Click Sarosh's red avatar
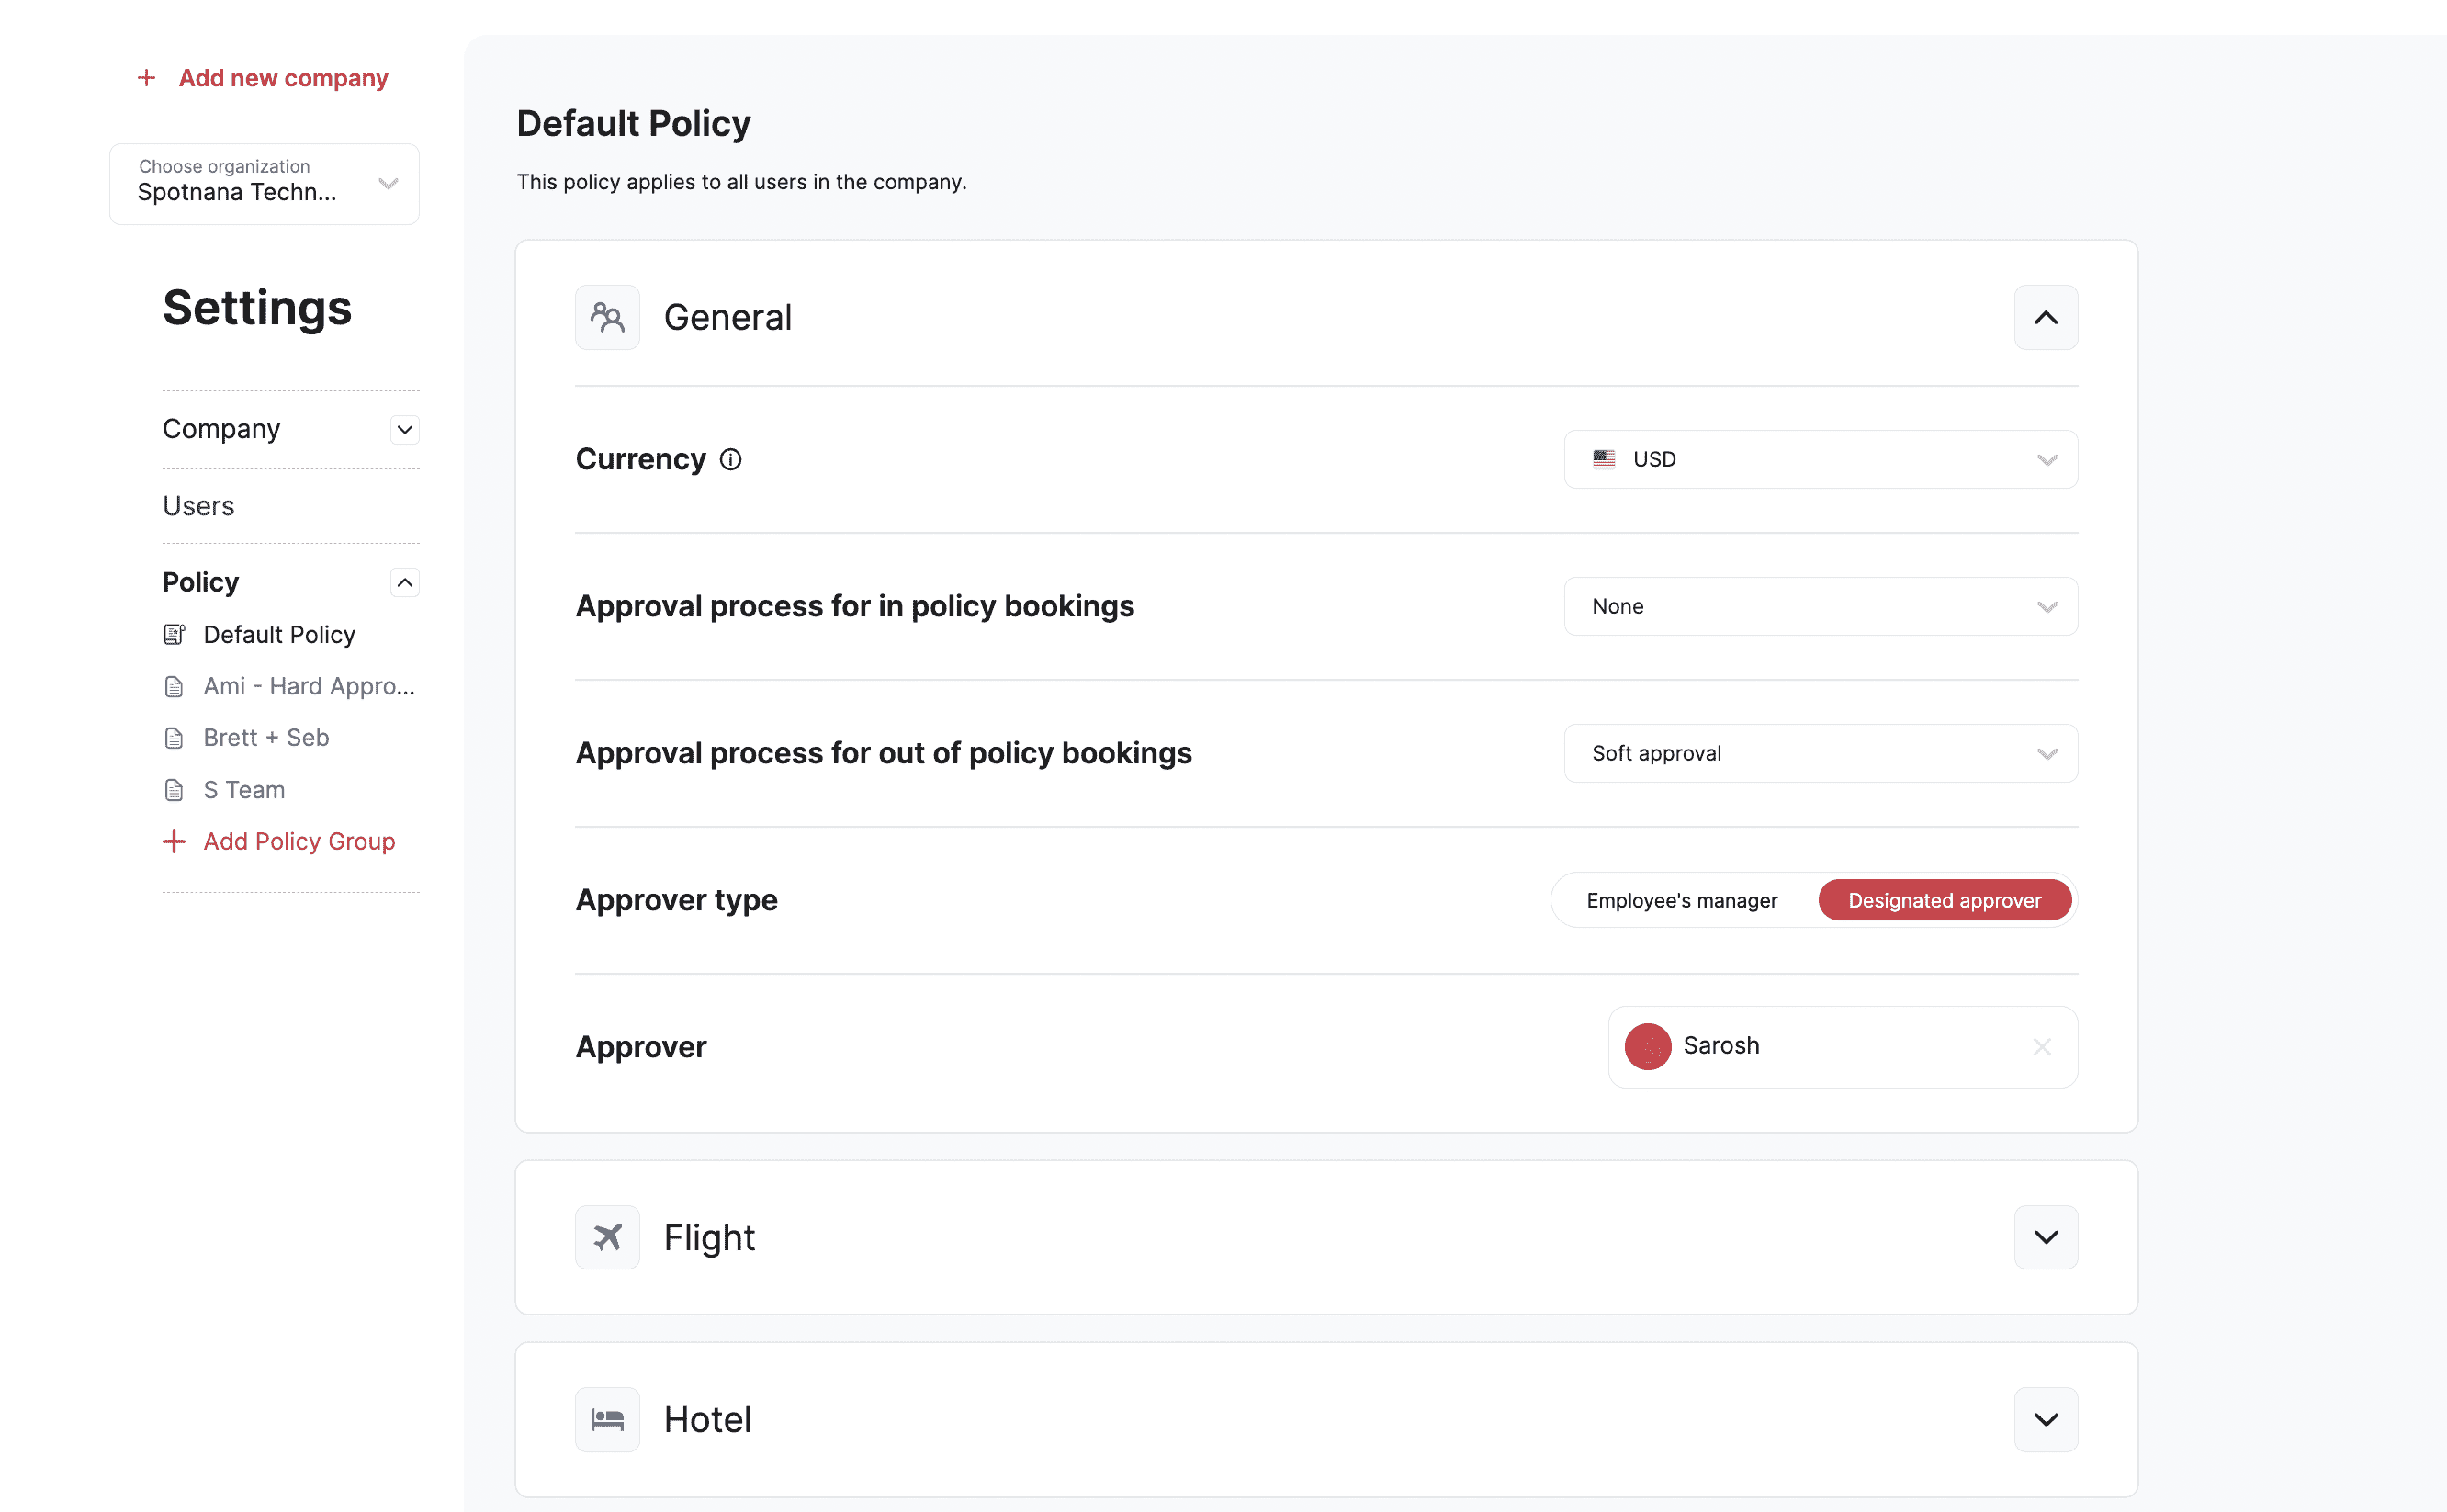 [1648, 1046]
